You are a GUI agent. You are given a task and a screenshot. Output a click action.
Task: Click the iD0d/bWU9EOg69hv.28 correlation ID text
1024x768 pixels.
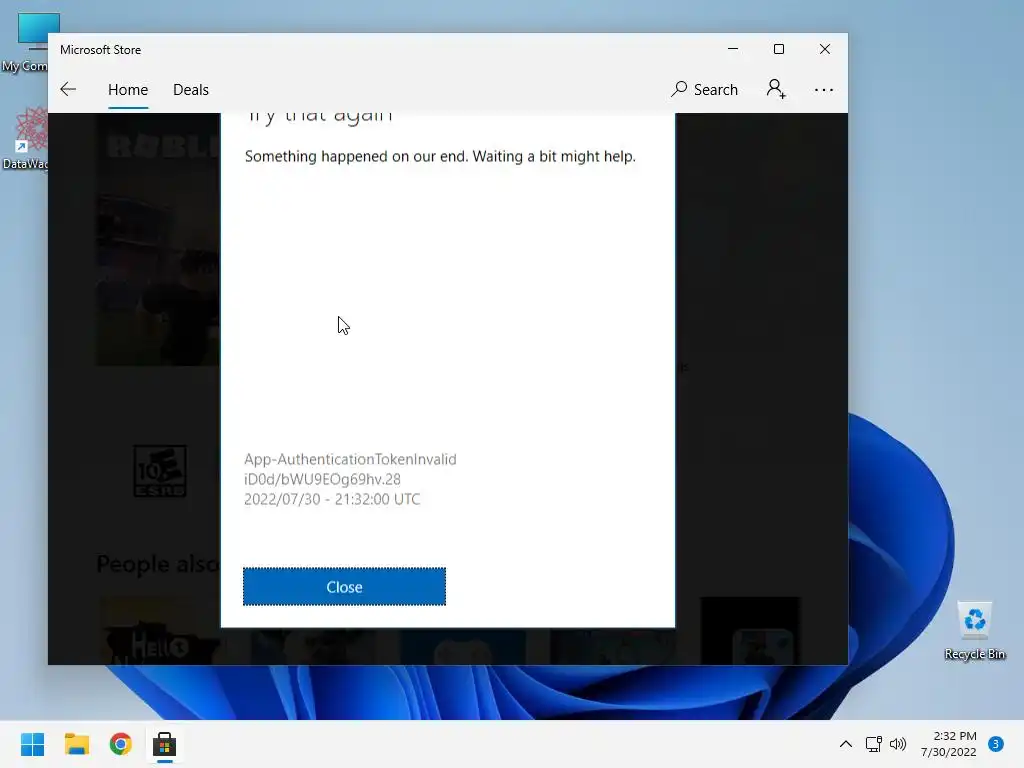point(322,479)
